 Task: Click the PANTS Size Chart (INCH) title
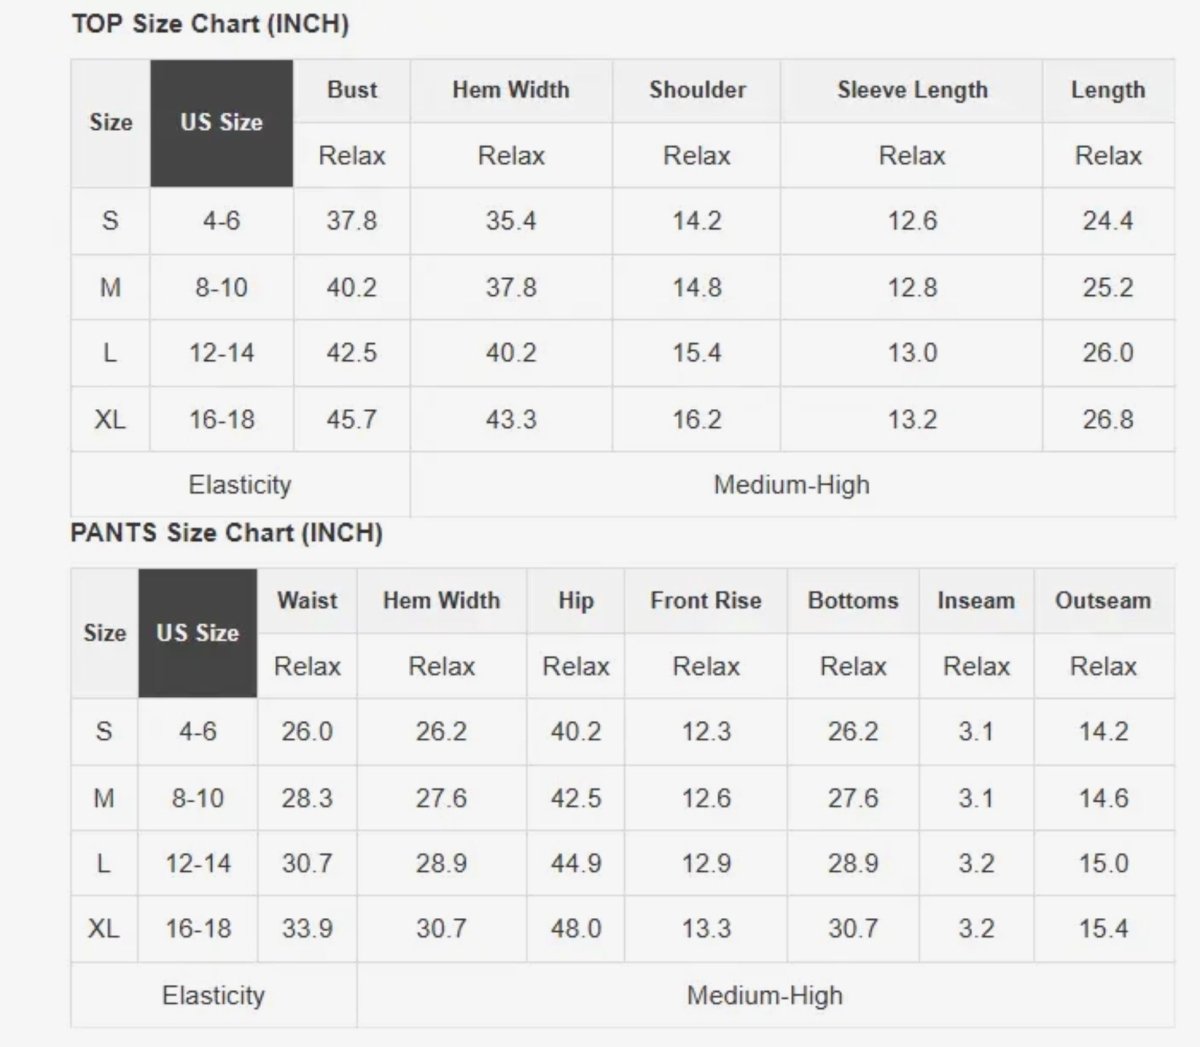point(227,533)
